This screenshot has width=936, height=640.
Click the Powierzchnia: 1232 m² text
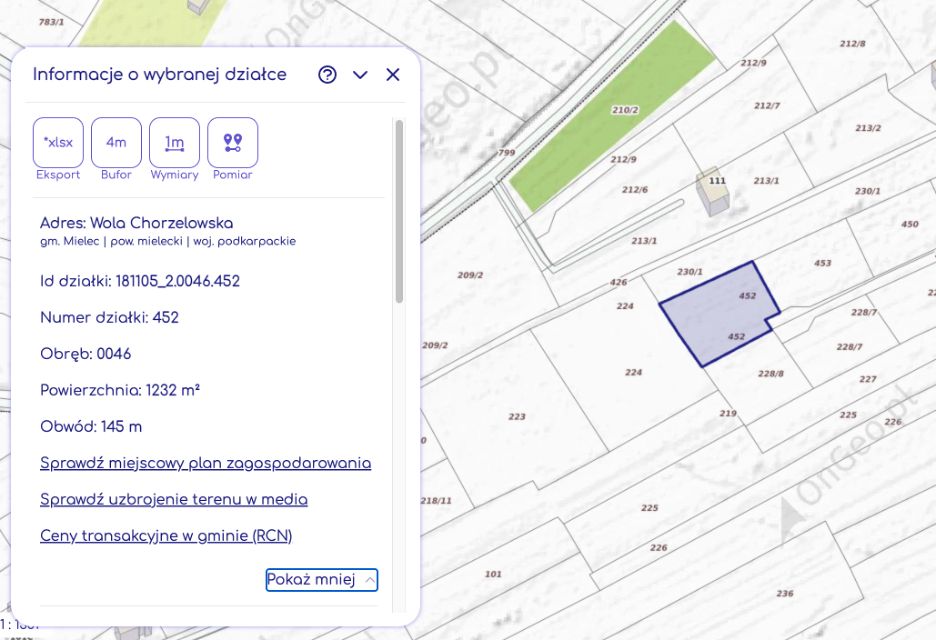(x=120, y=390)
